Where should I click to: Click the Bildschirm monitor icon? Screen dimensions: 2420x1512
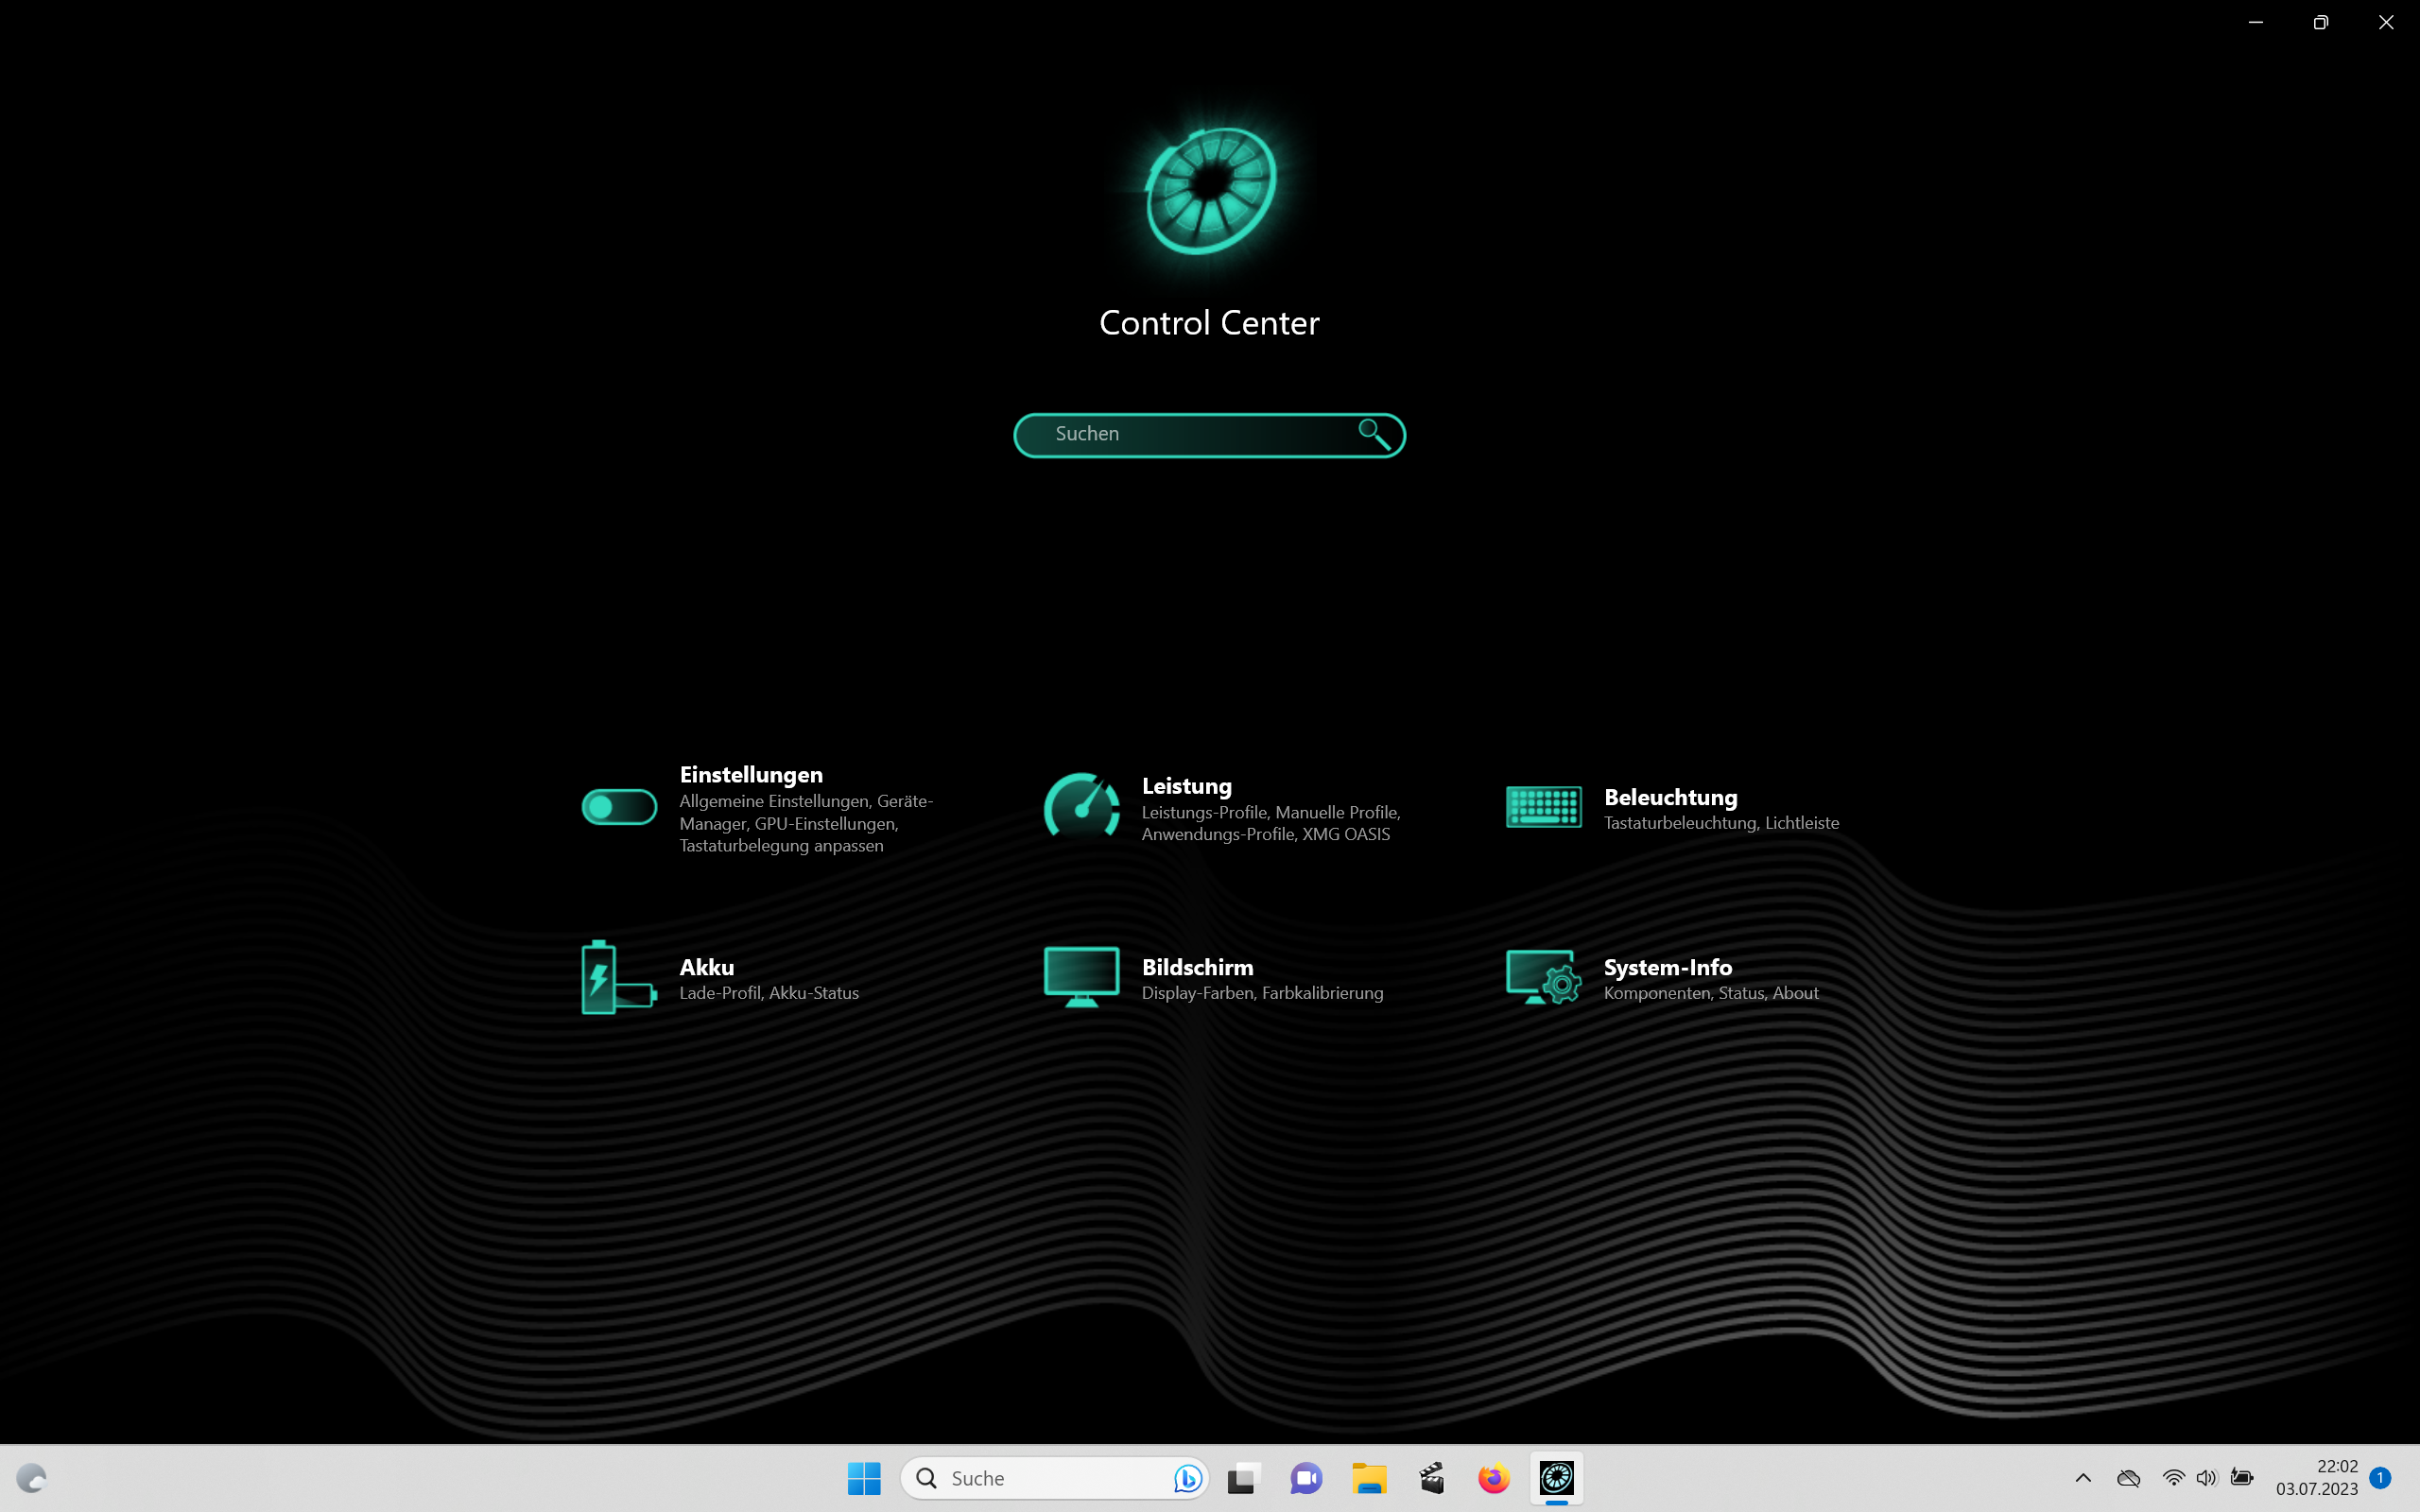coord(1081,977)
